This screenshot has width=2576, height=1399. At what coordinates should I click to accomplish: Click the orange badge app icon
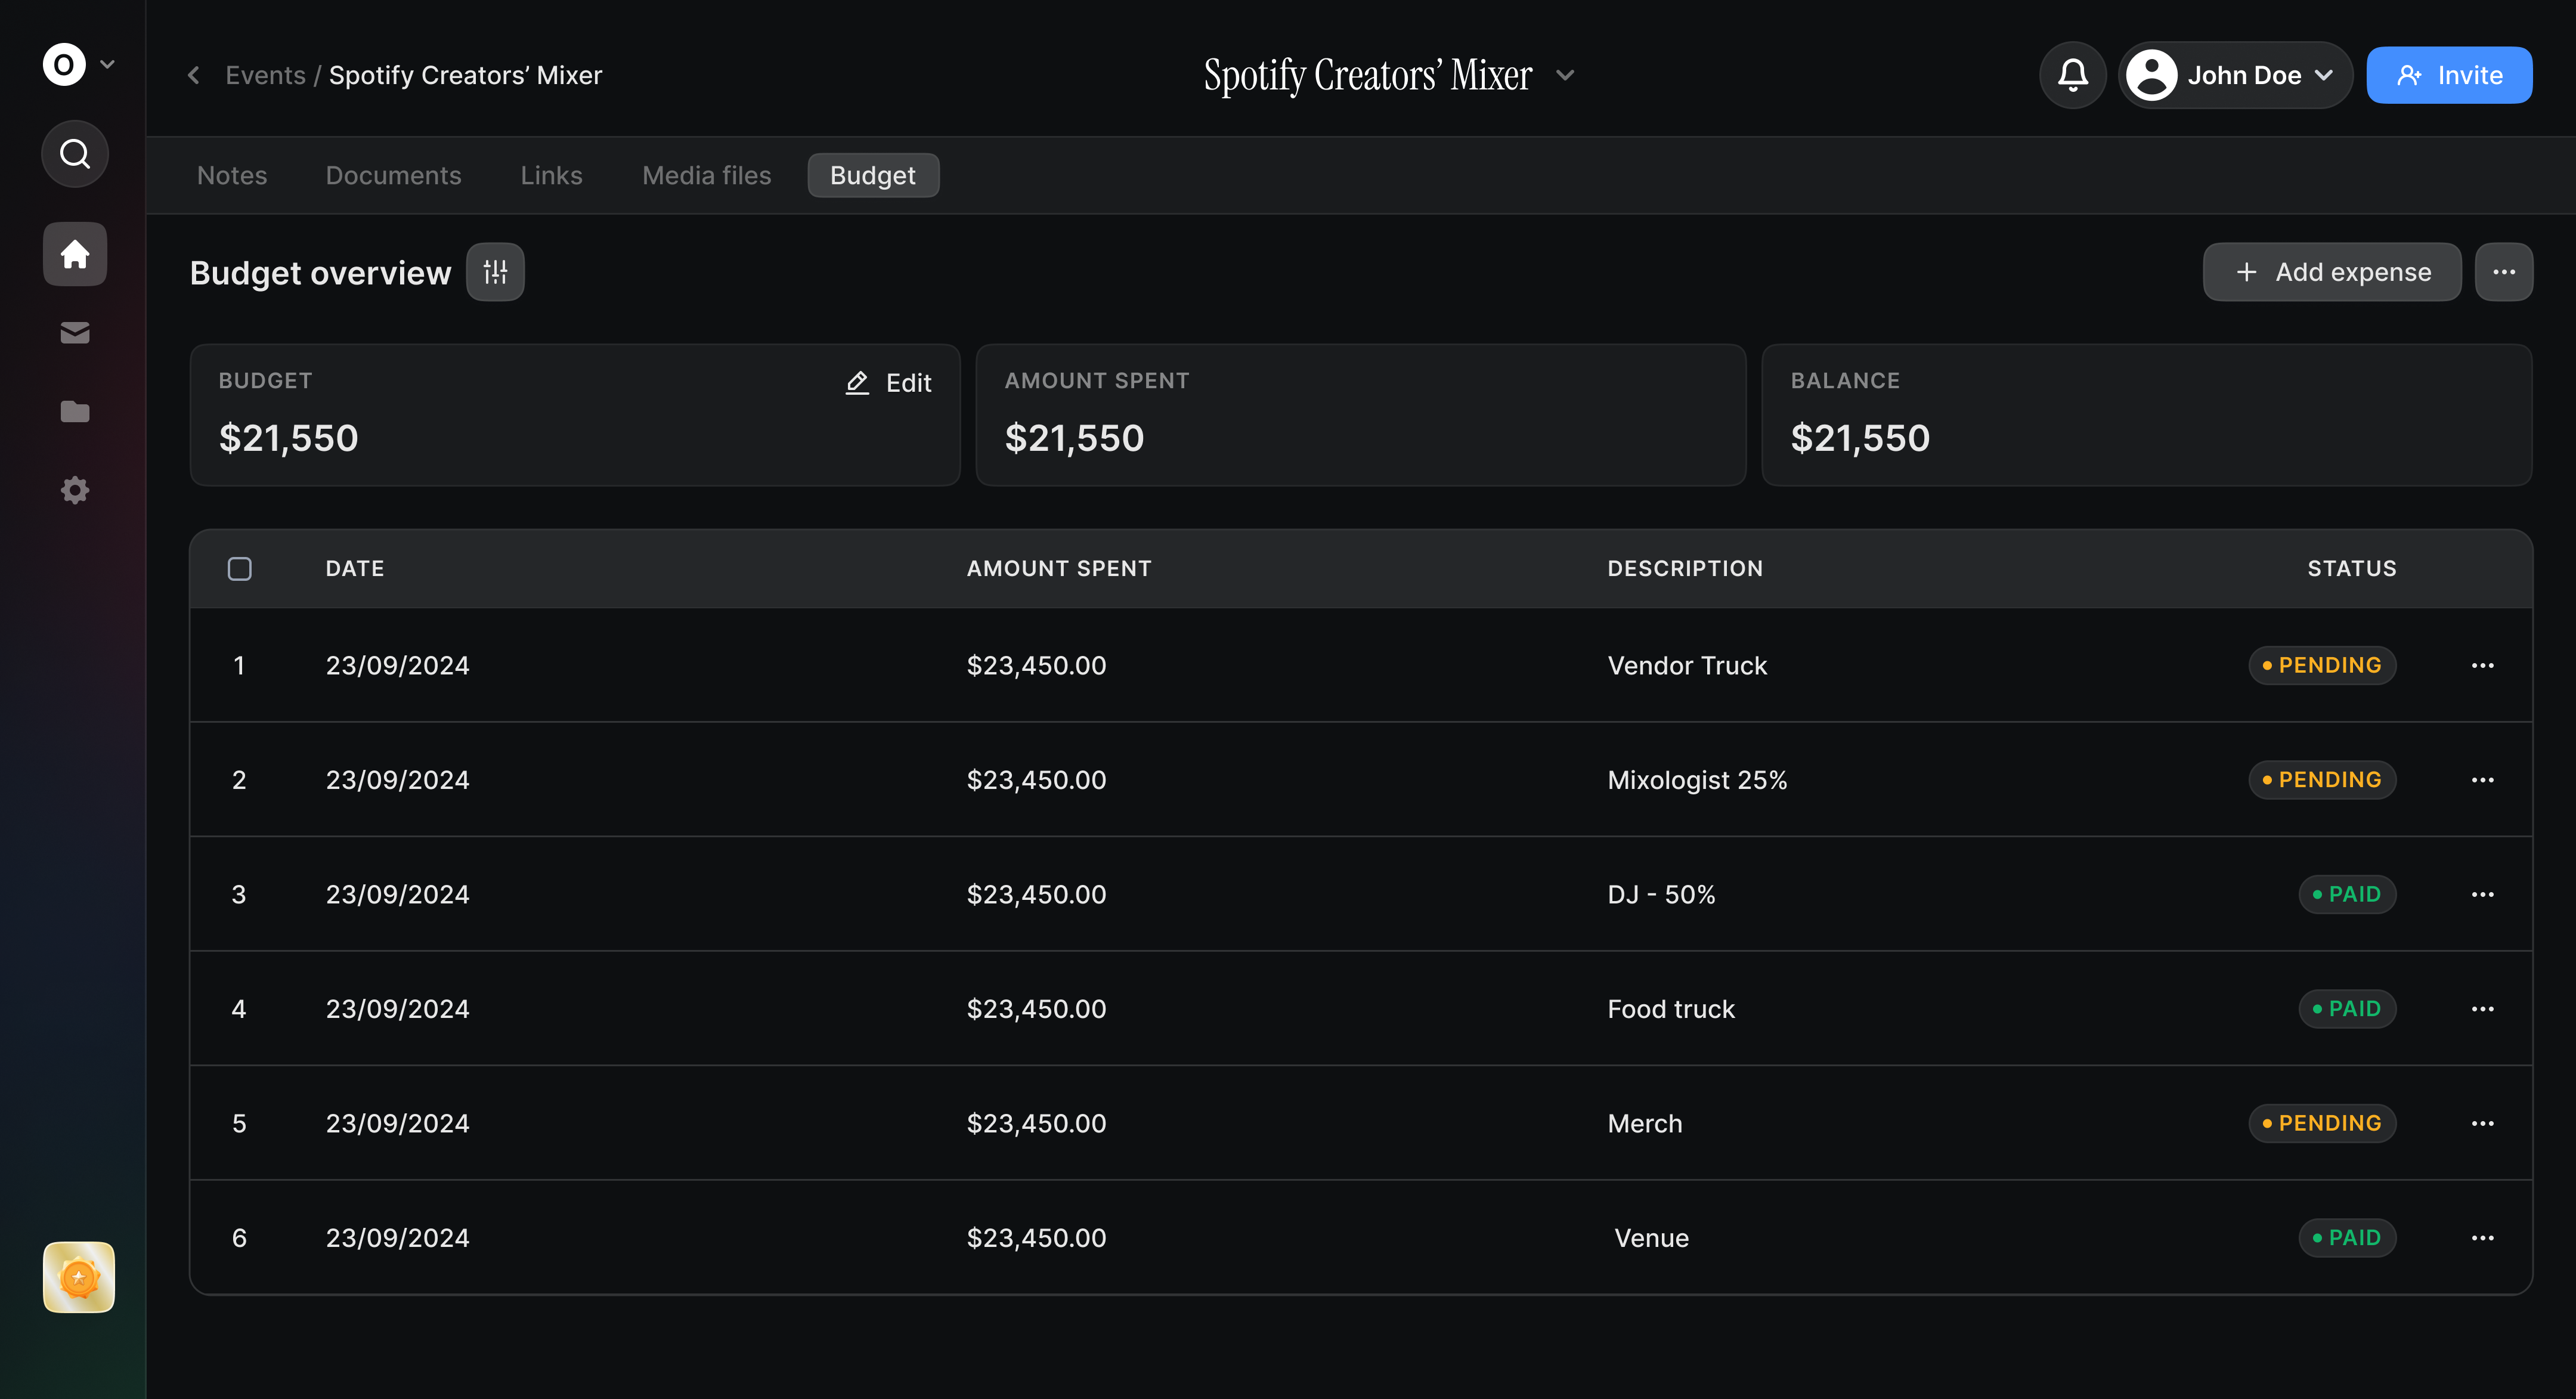78,1277
